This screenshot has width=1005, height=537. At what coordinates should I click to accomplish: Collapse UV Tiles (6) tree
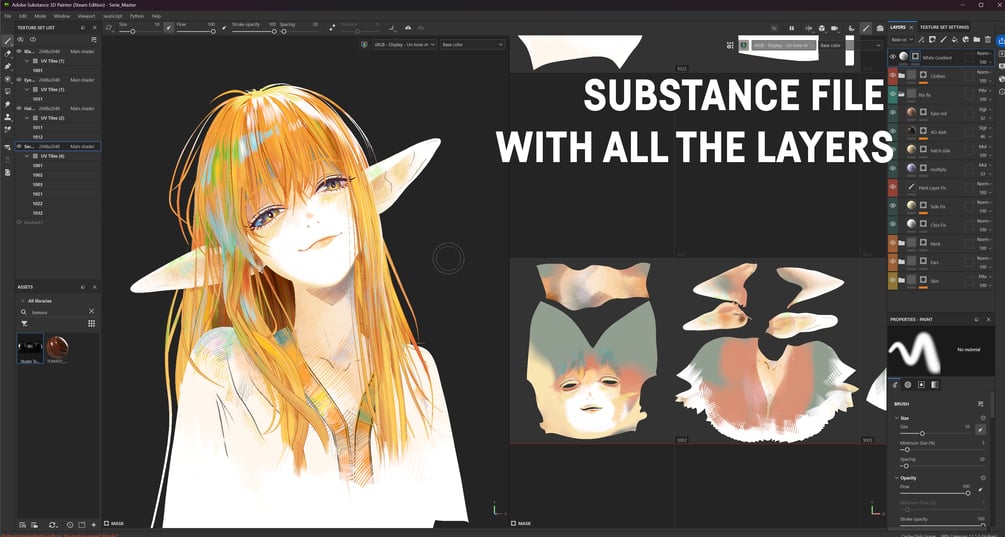click(x=27, y=156)
